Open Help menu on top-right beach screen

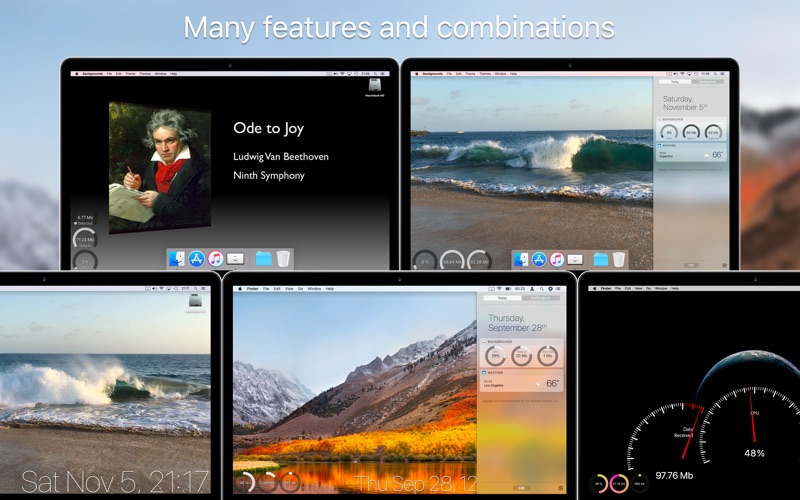[513, 74]
